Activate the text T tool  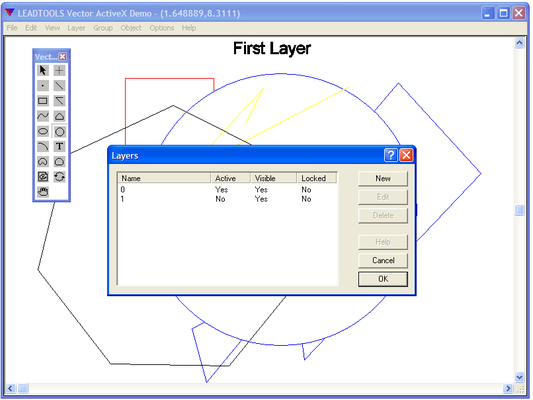59,146
